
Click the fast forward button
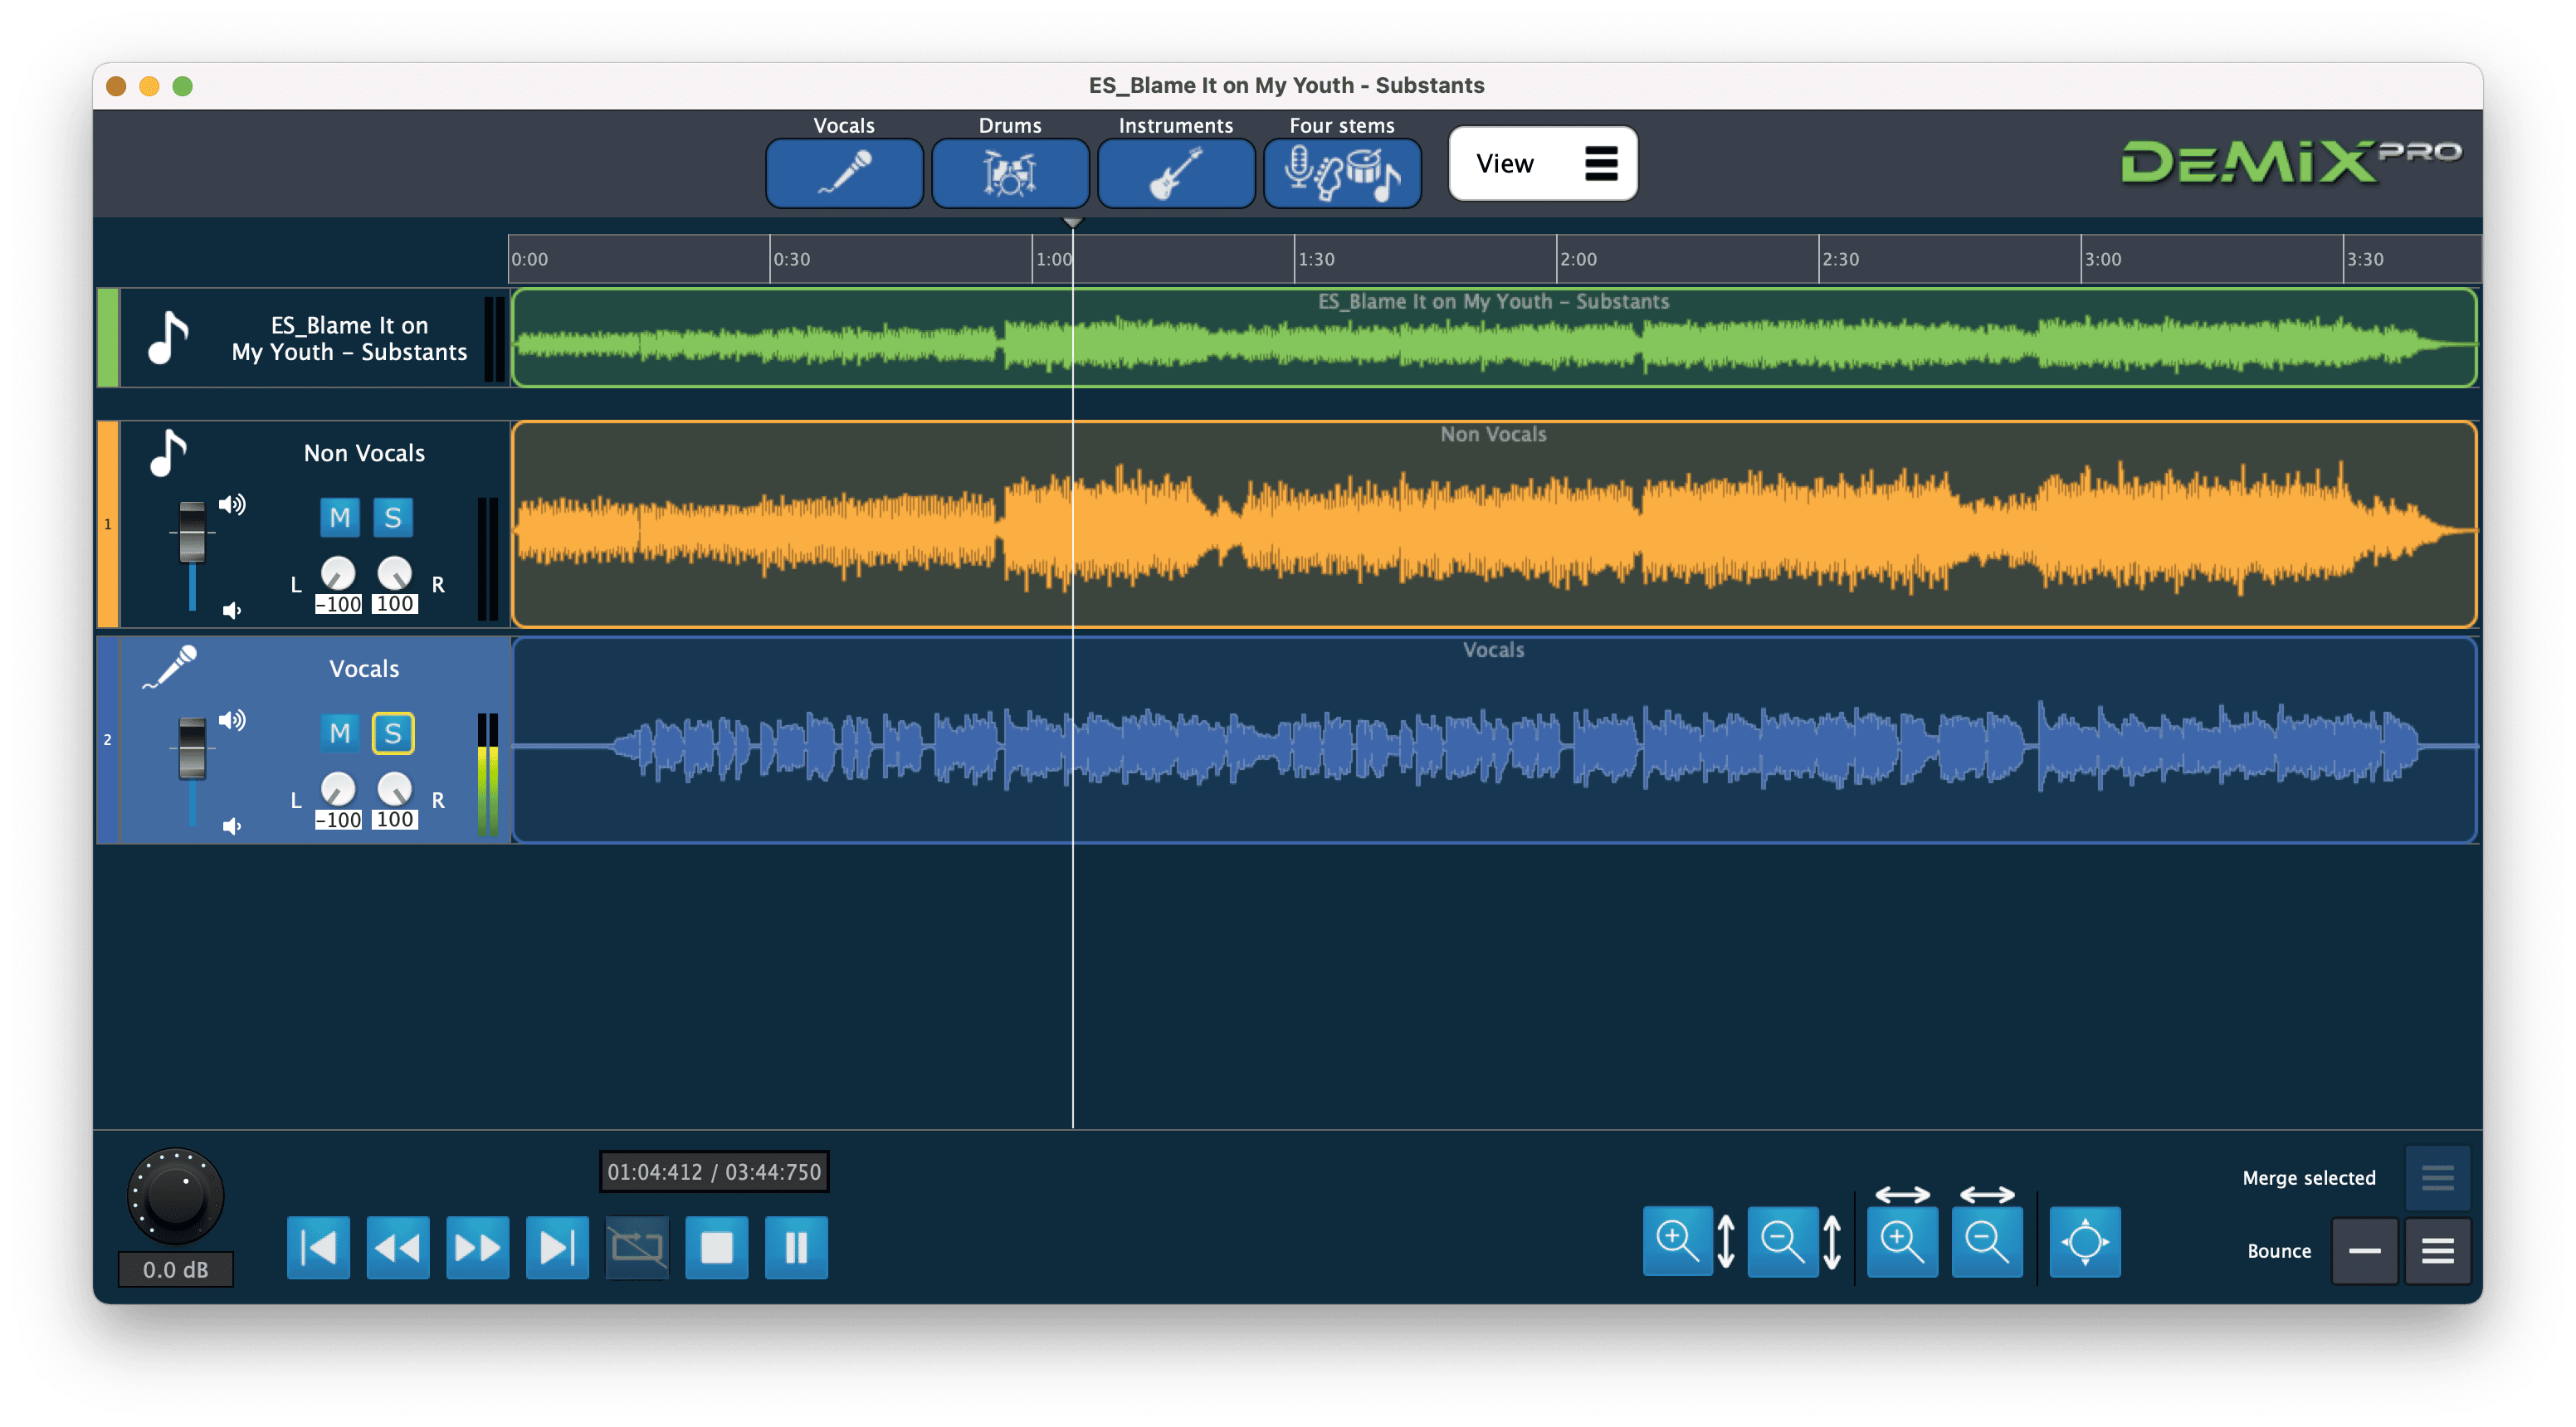[x=478, y=1247]
